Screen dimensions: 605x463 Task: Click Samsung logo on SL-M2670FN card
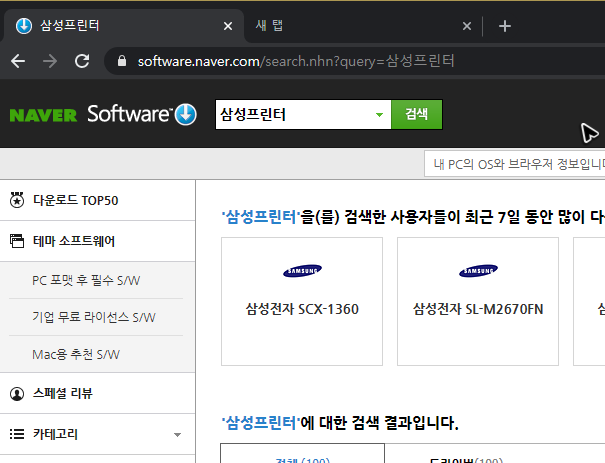click(x=478, y=271)
